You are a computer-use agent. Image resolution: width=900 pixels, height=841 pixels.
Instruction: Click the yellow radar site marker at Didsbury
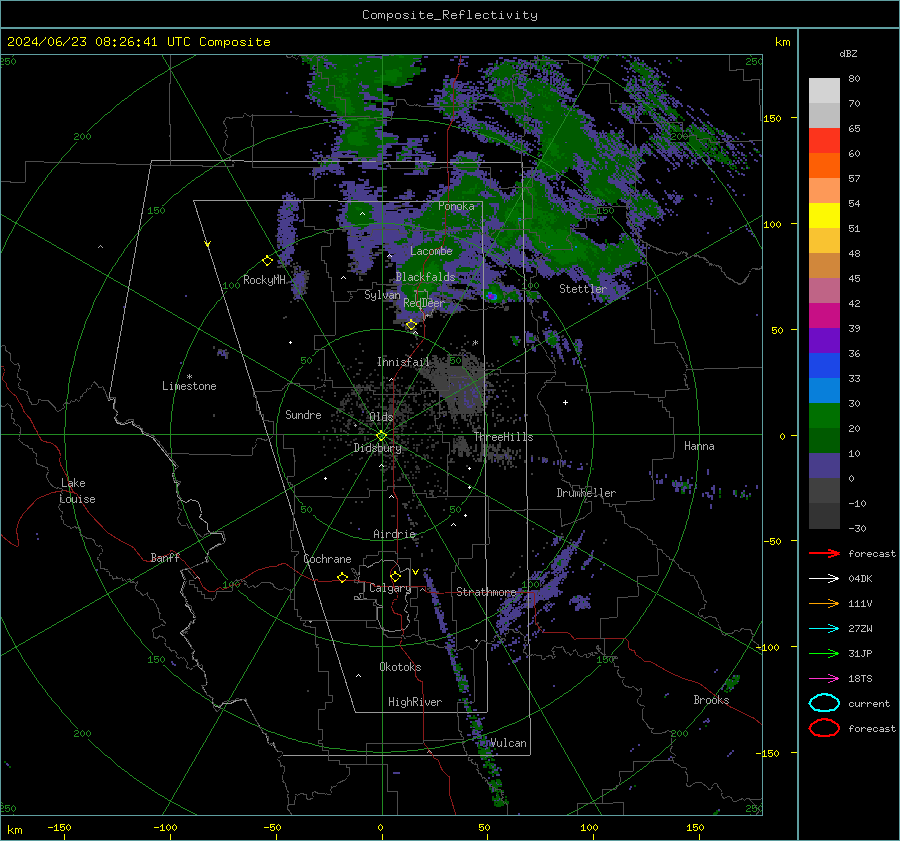[x=381, y=435]
